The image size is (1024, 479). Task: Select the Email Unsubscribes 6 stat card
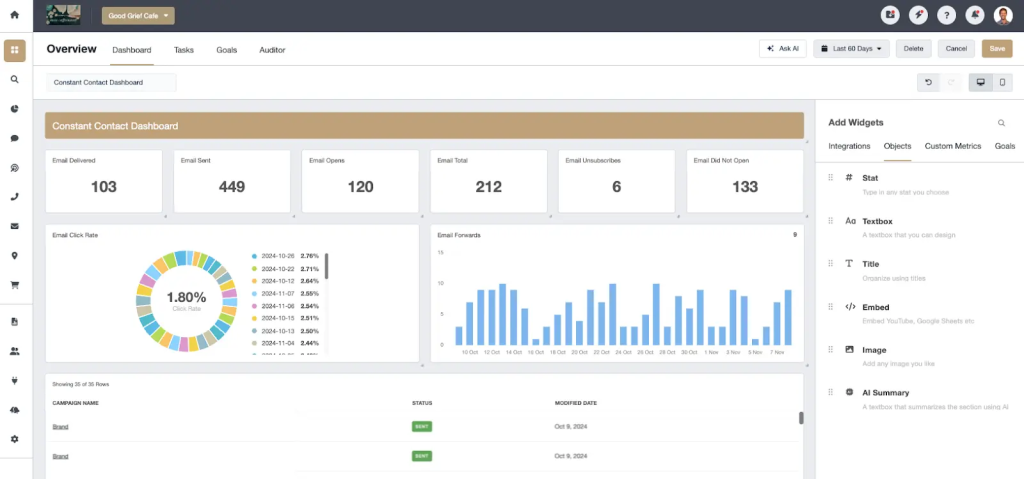616,182
